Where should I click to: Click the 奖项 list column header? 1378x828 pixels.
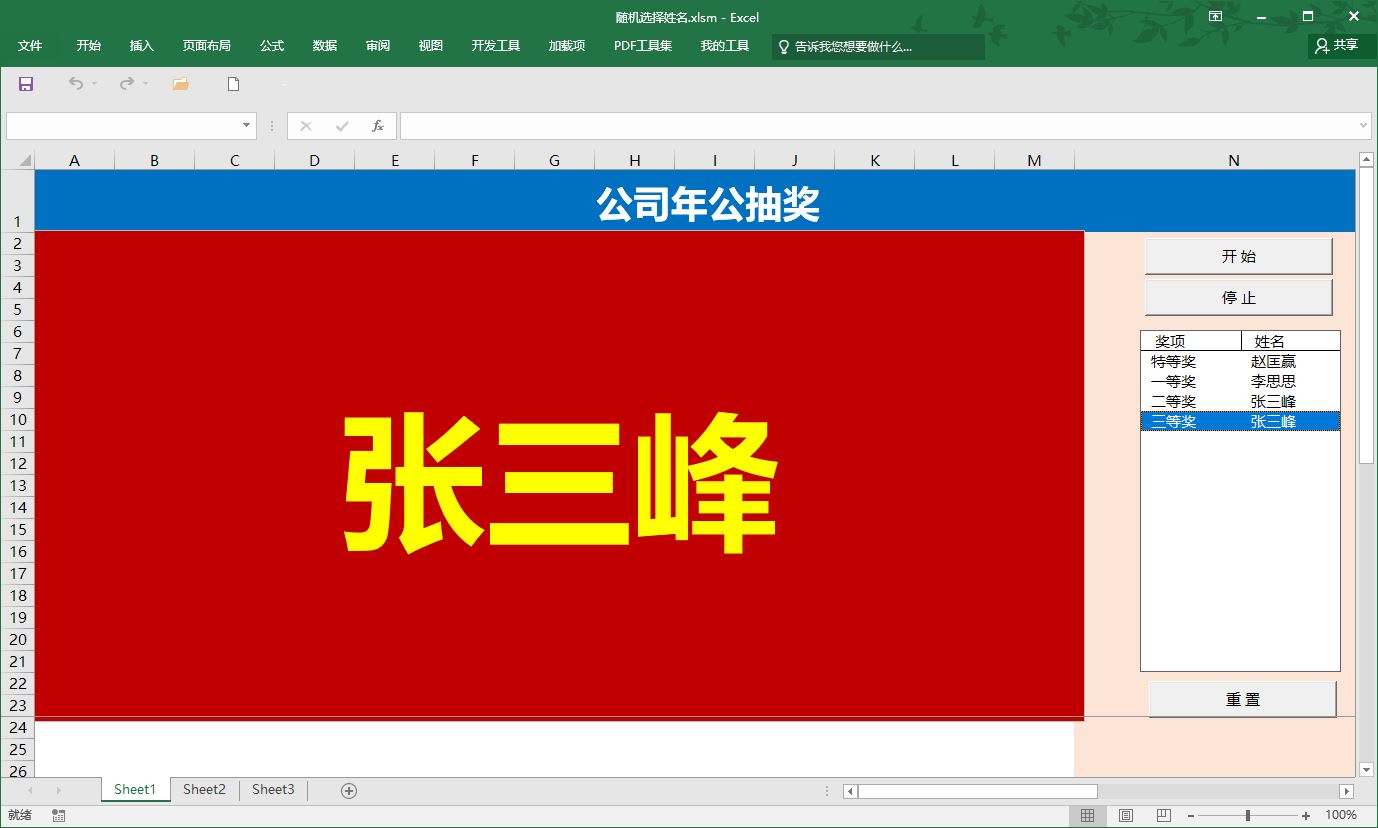click(x=1191, y=341)
